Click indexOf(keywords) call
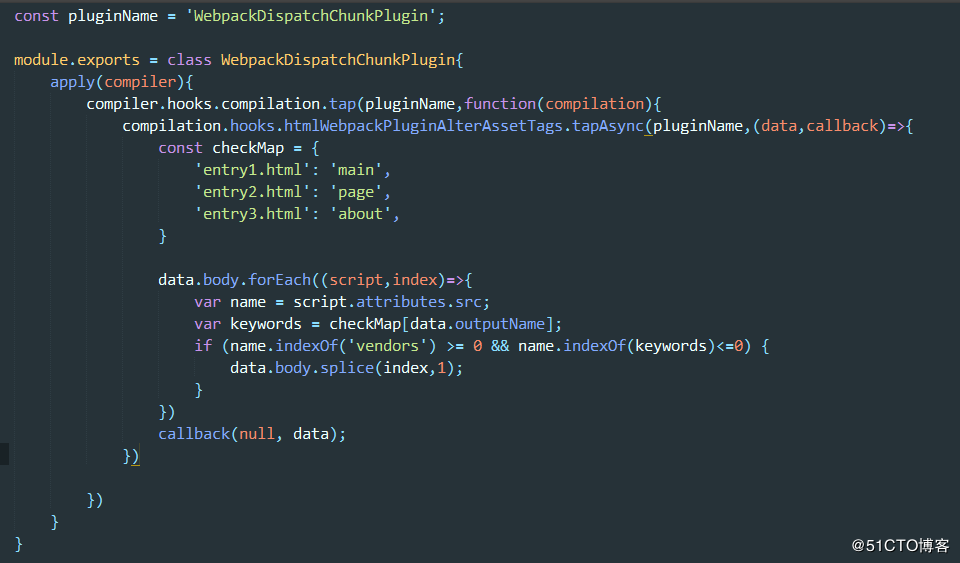960x563 pixels. [639, 346]
